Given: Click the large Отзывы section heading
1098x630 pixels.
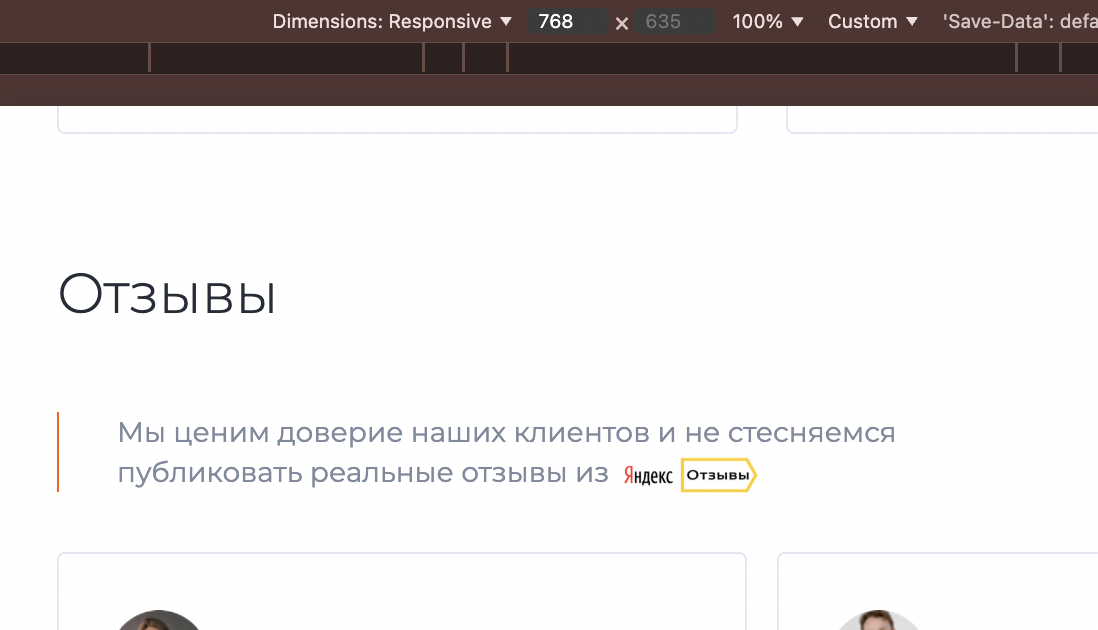Looking at the screenshot, I should pos(167,296).
